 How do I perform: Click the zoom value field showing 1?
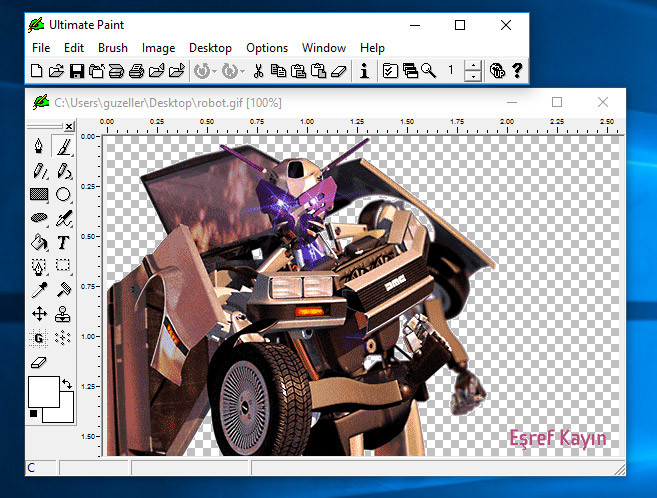451,70
